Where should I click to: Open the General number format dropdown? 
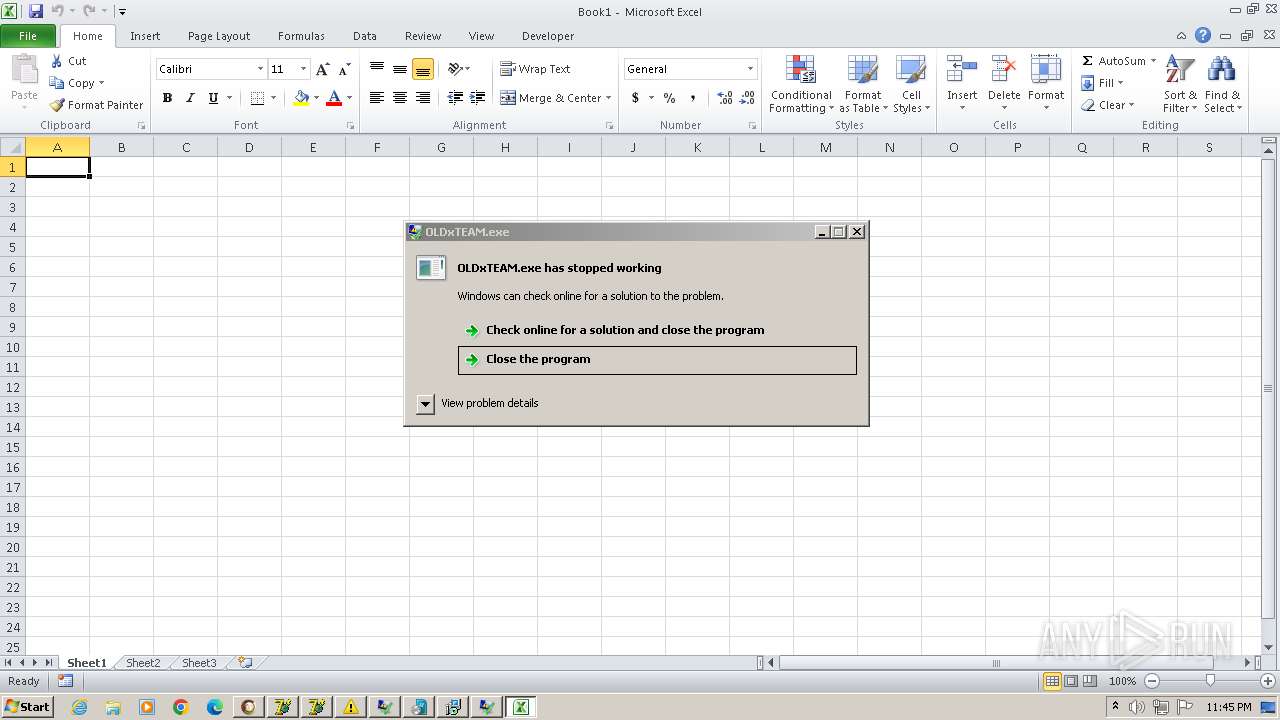coord(750,69)
